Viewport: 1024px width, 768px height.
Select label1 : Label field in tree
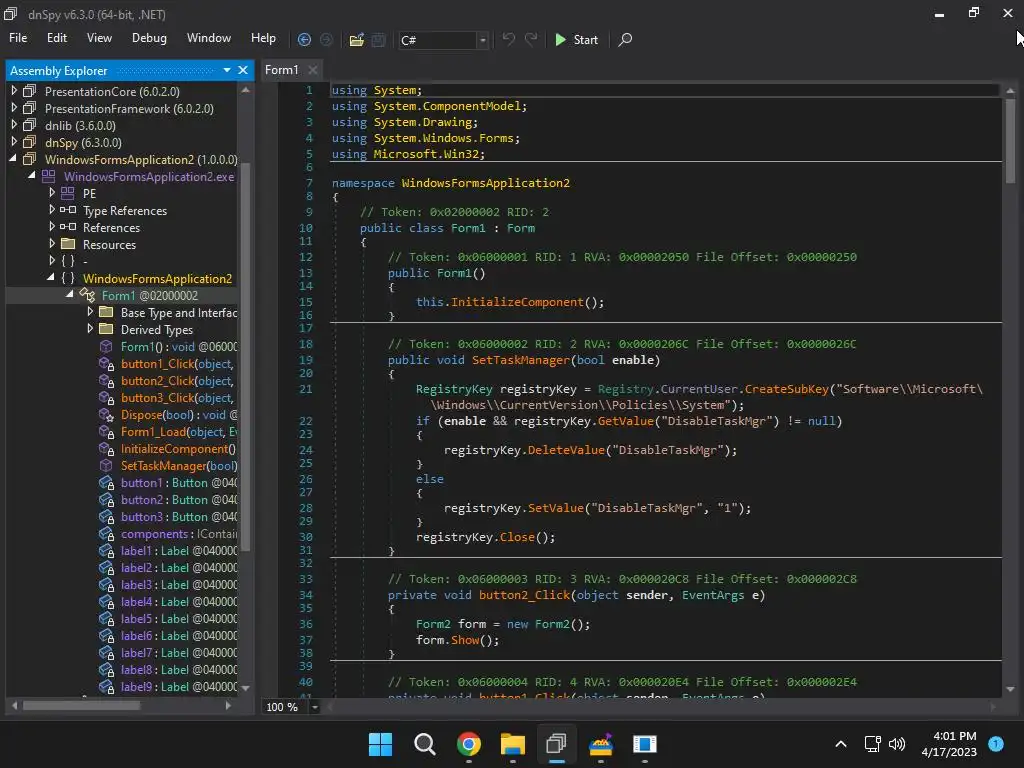tap(179, 550)
